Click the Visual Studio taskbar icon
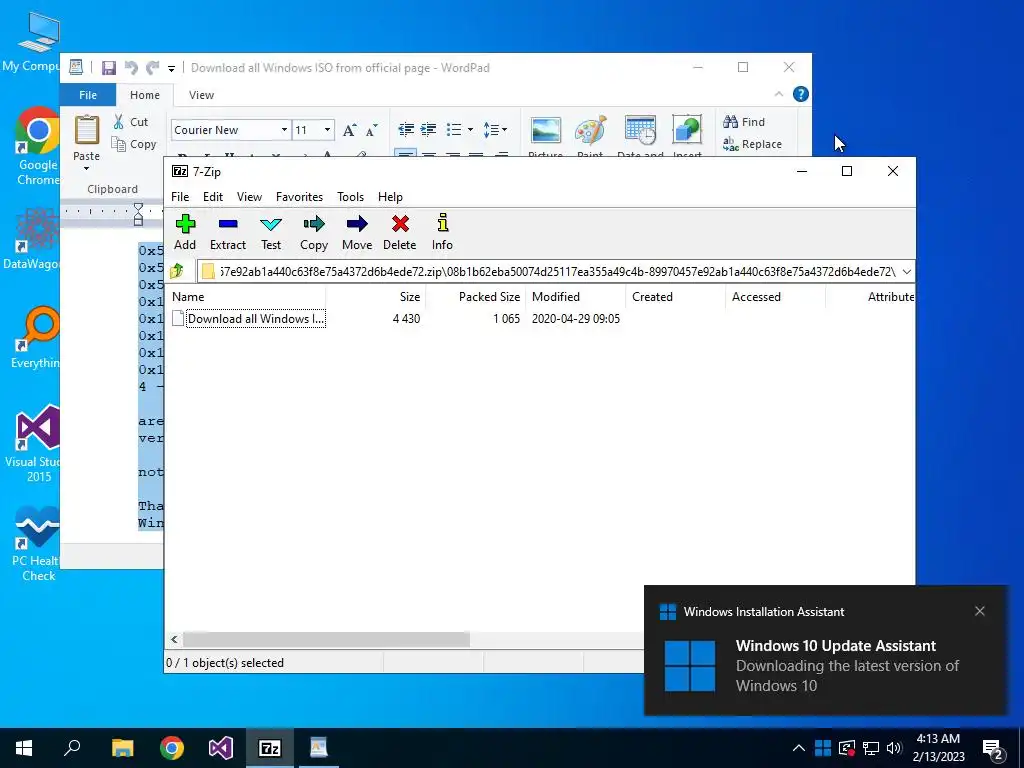This screenshot has width=1024, height=768. coord(221,748)
